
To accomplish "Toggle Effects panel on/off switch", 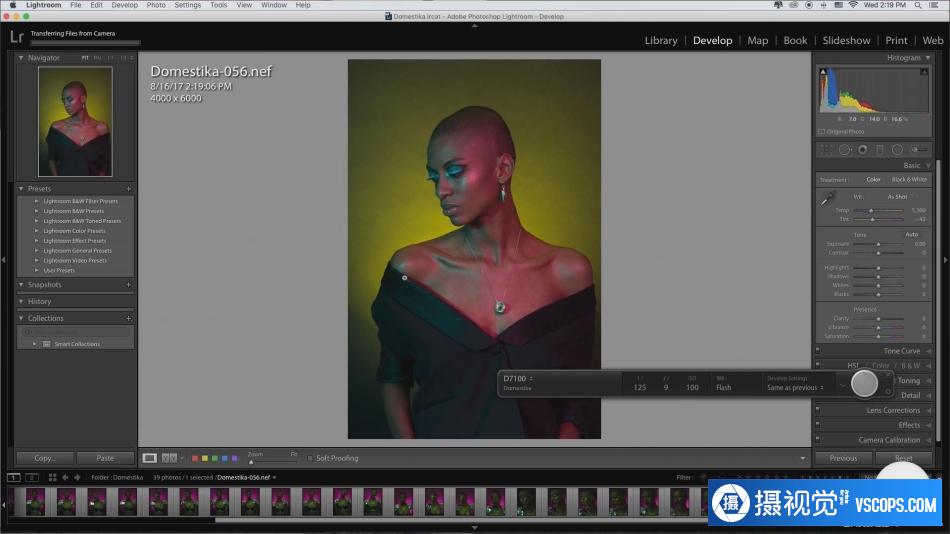I will (x=818, y=424).
